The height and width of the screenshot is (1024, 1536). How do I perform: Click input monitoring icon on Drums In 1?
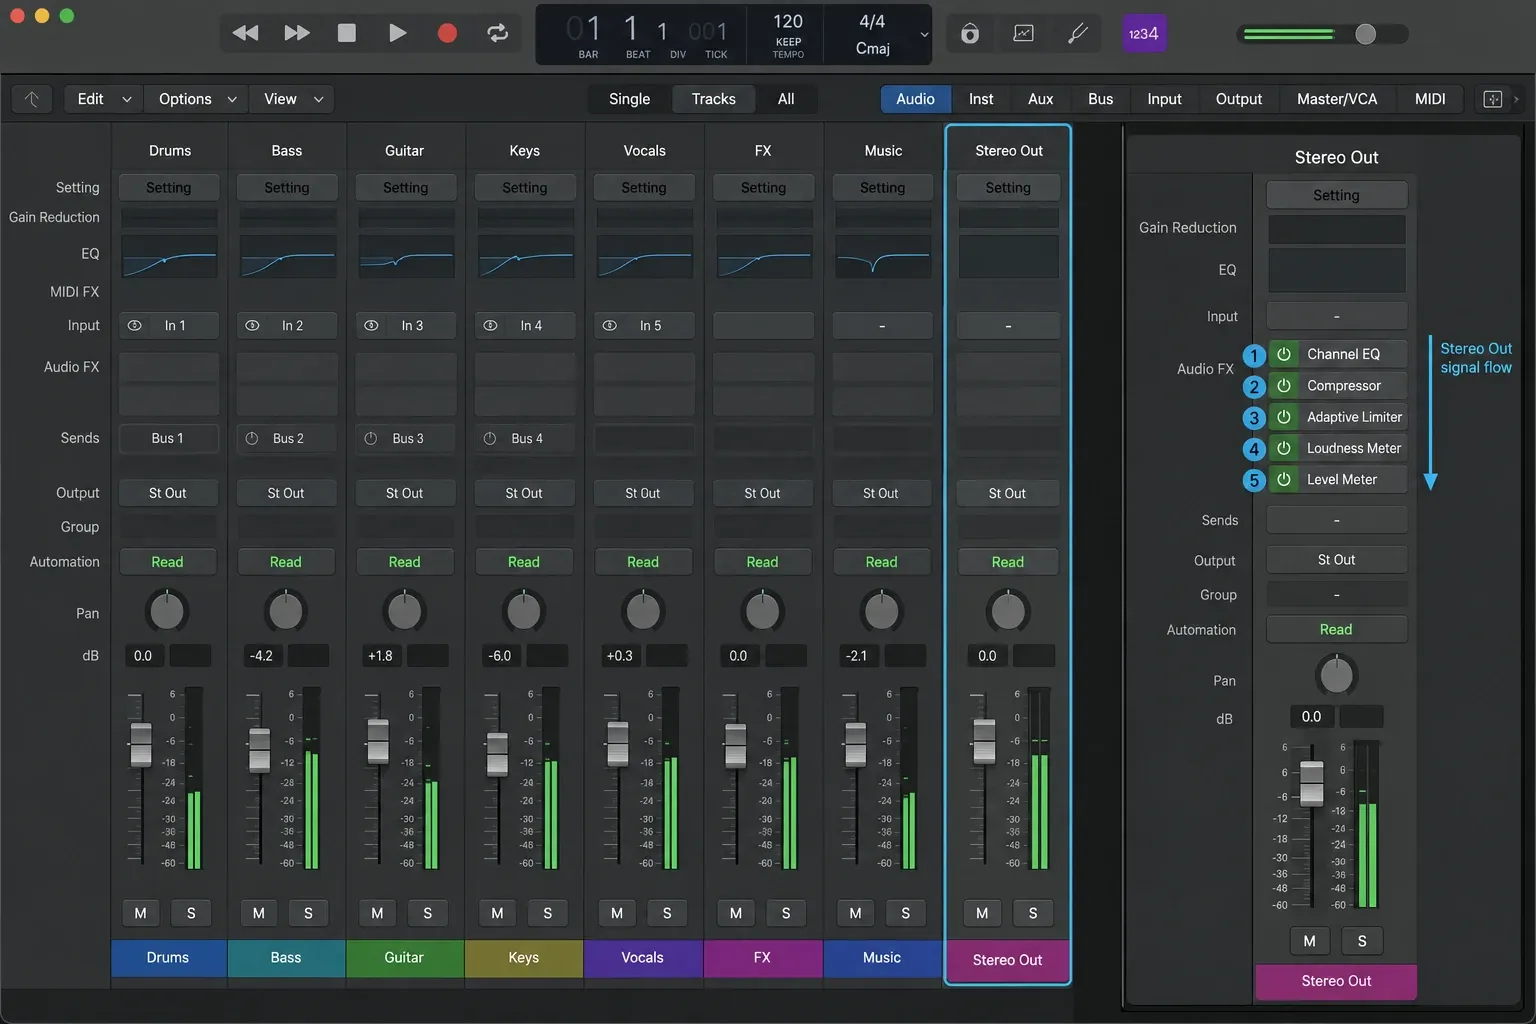(135, 325)
